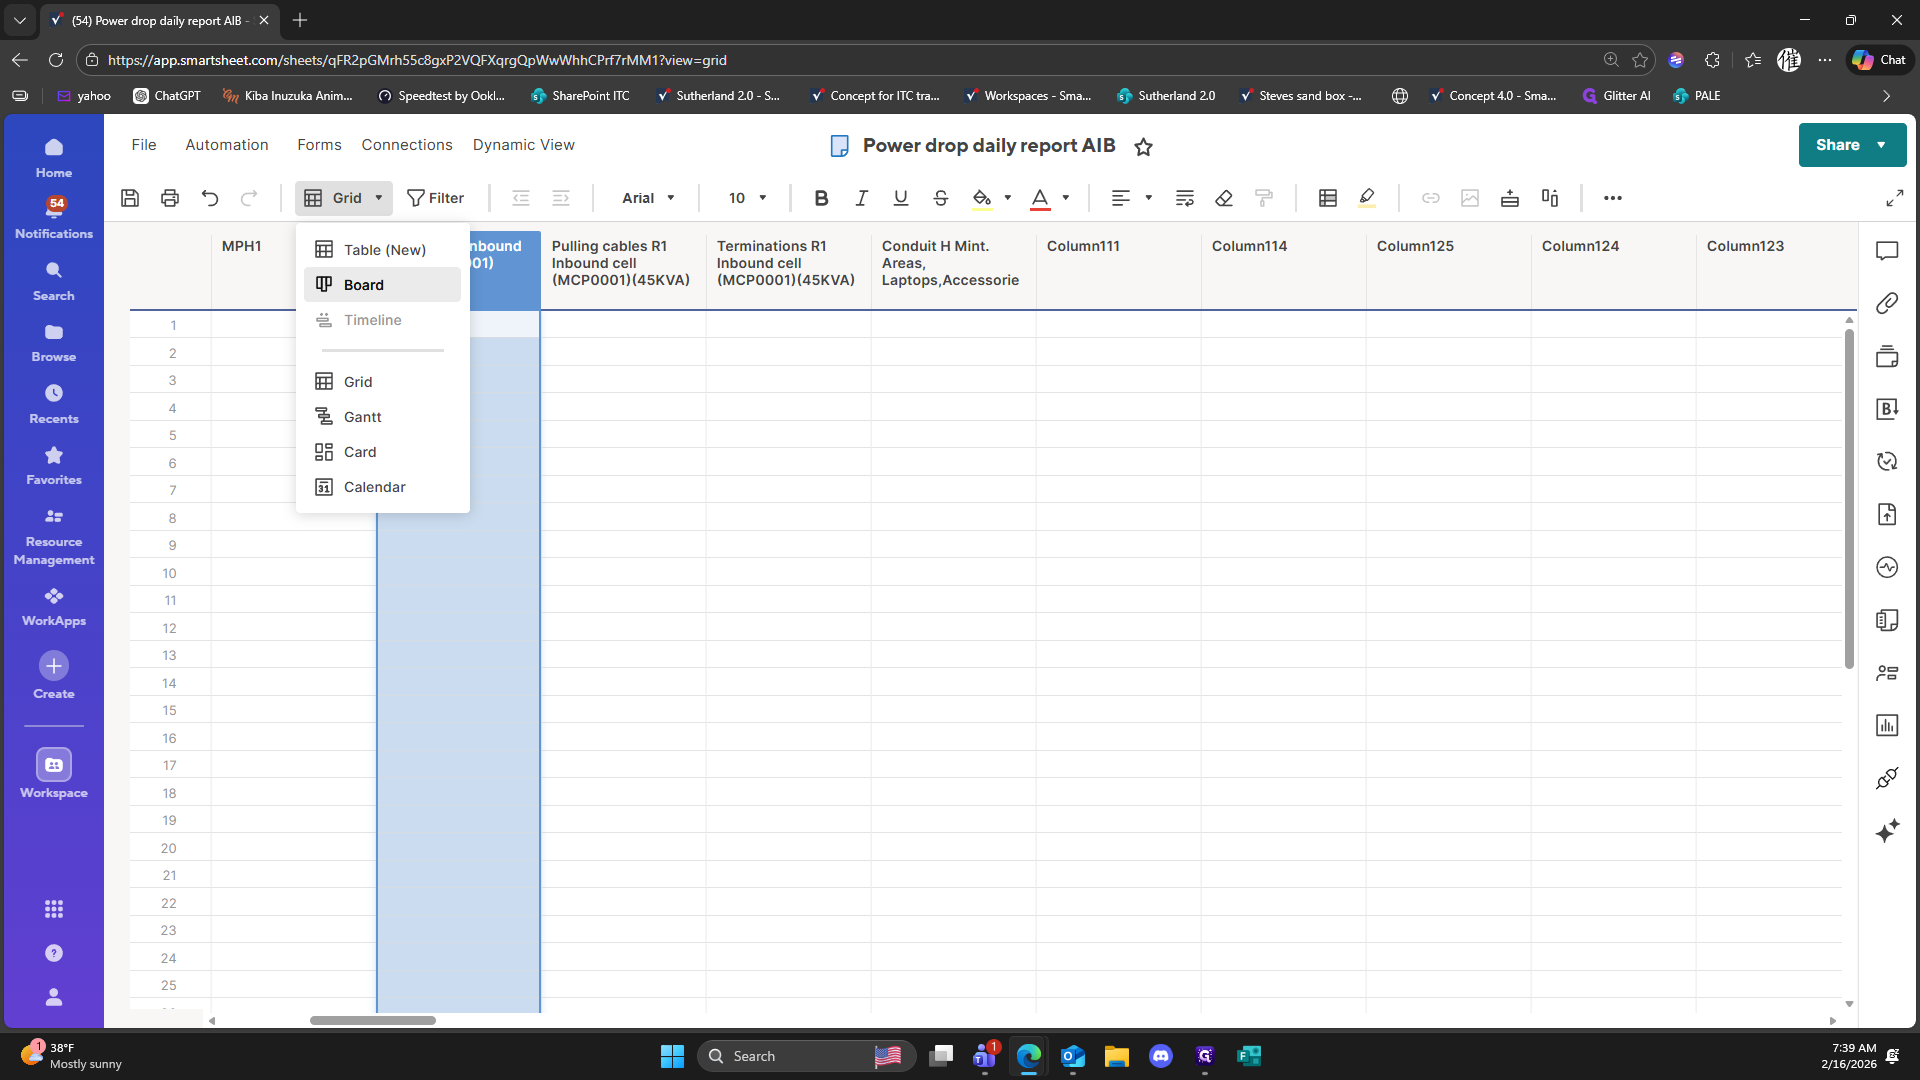This screenshot has width=1920, height=1080.
Task: Open the Automation menu
Action: click(x=227, y=145)
